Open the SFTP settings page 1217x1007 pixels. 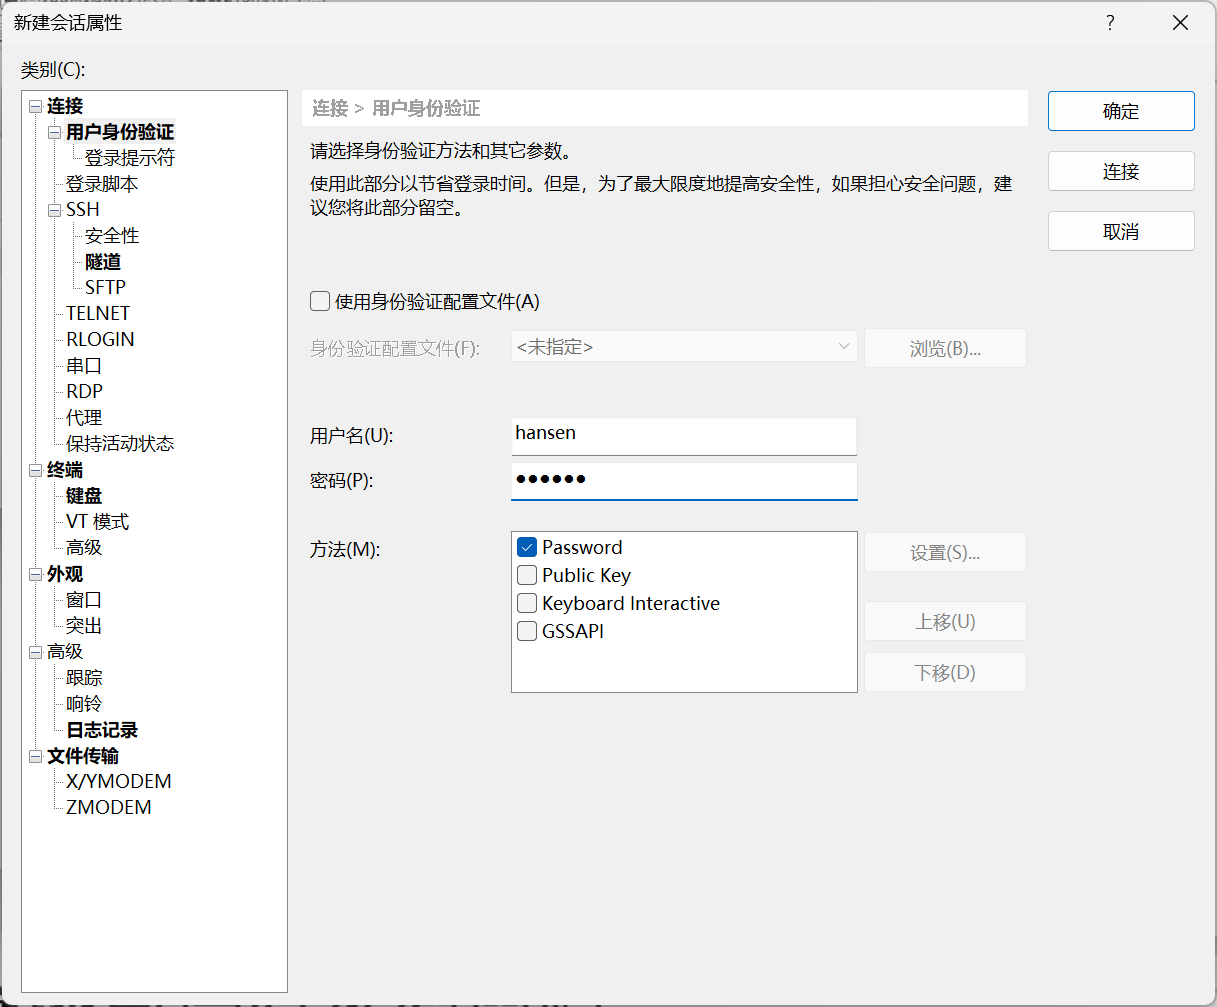(105, 287)
